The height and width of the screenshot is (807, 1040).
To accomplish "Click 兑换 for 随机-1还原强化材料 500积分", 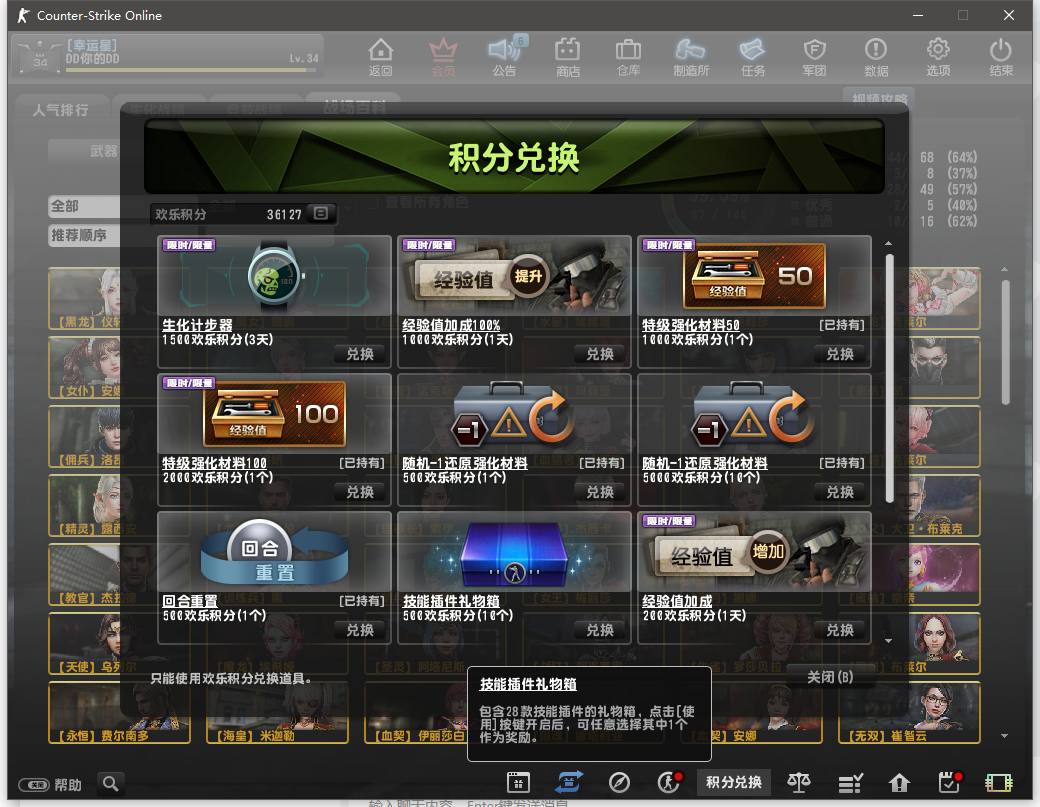I will (600, 492).
